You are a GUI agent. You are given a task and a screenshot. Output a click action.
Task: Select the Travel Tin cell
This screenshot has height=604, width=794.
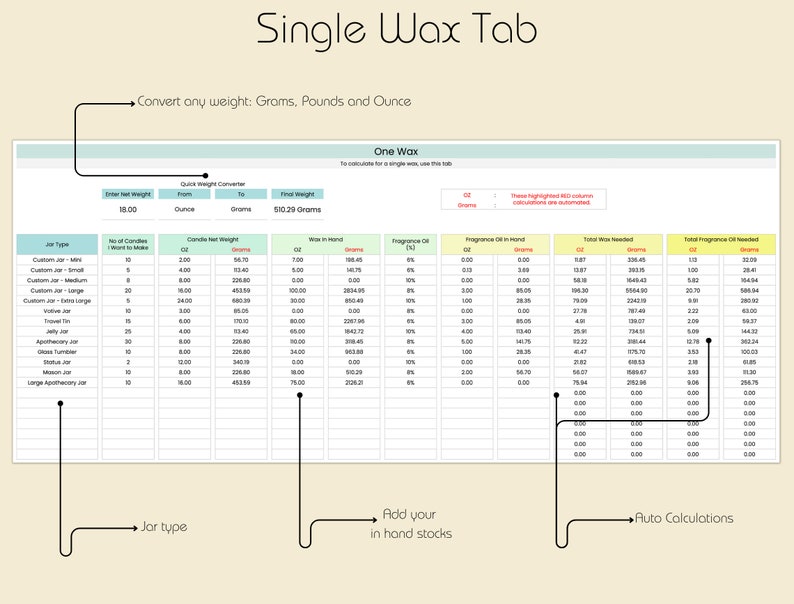point(57,321)
